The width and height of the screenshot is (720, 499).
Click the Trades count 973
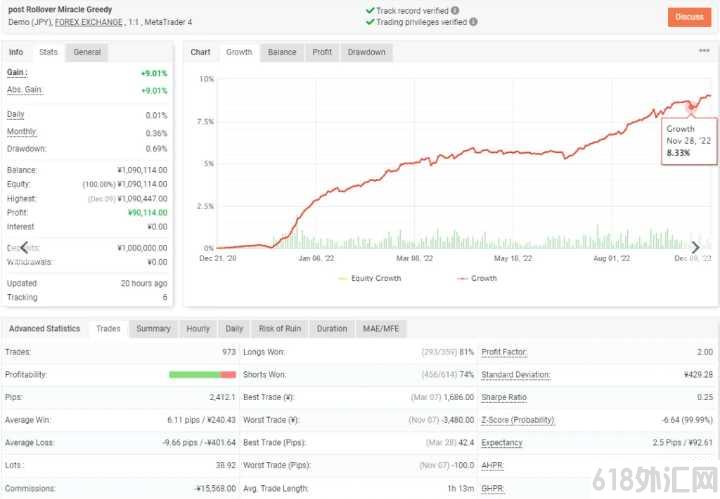click(x=229, y=352)
